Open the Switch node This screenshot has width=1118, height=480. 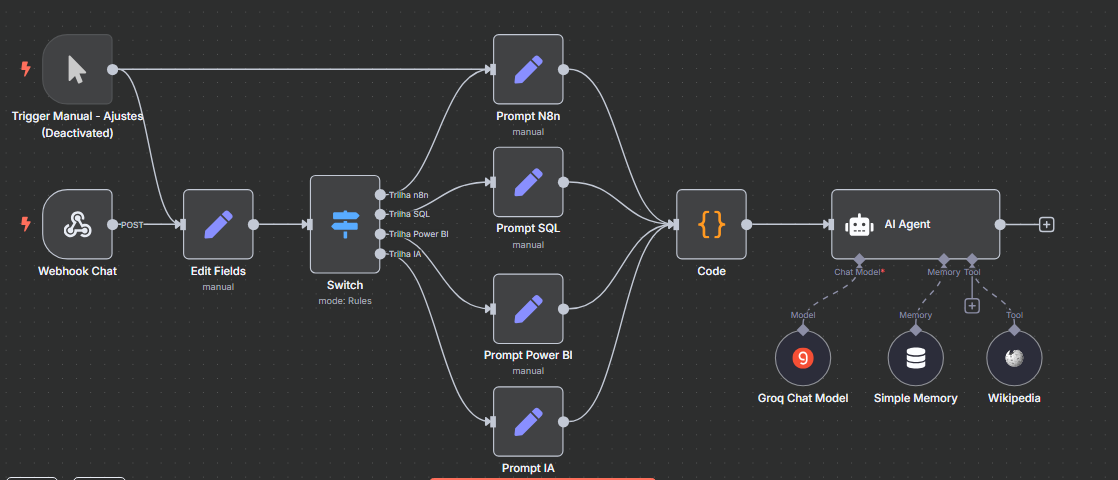tap(345, 224)
